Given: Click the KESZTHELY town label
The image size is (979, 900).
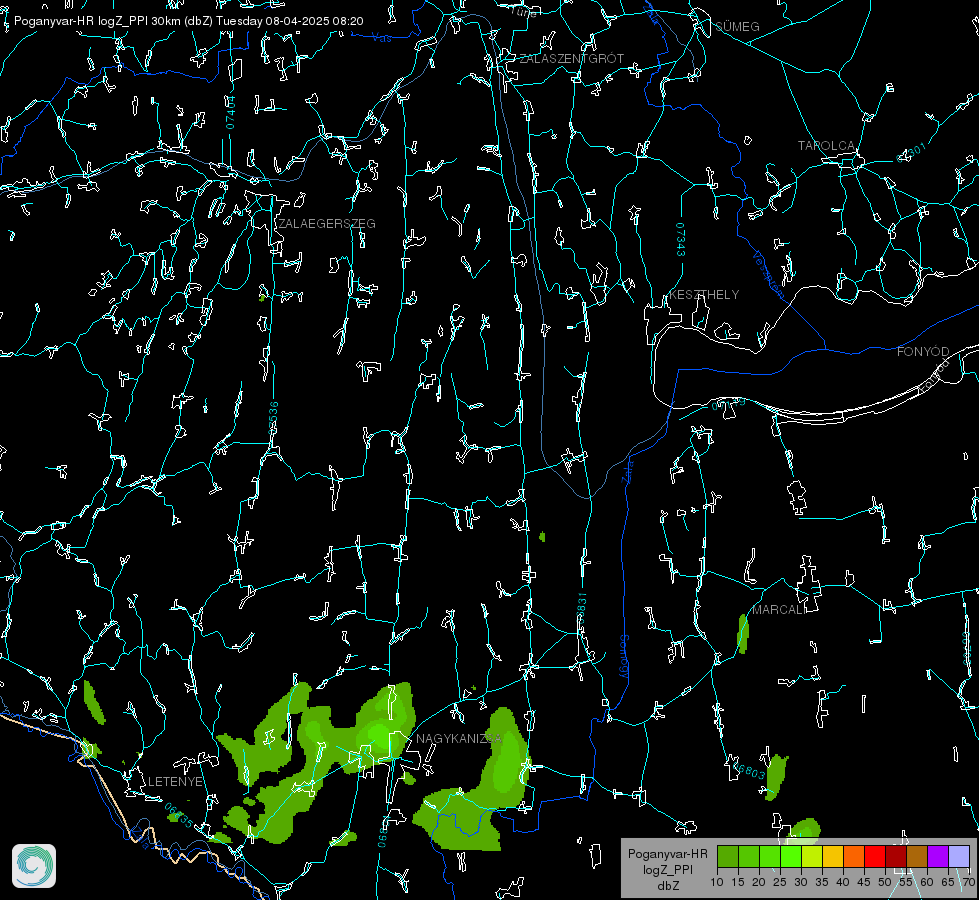Looking at the screenshot, I should [x=704, y=294].
